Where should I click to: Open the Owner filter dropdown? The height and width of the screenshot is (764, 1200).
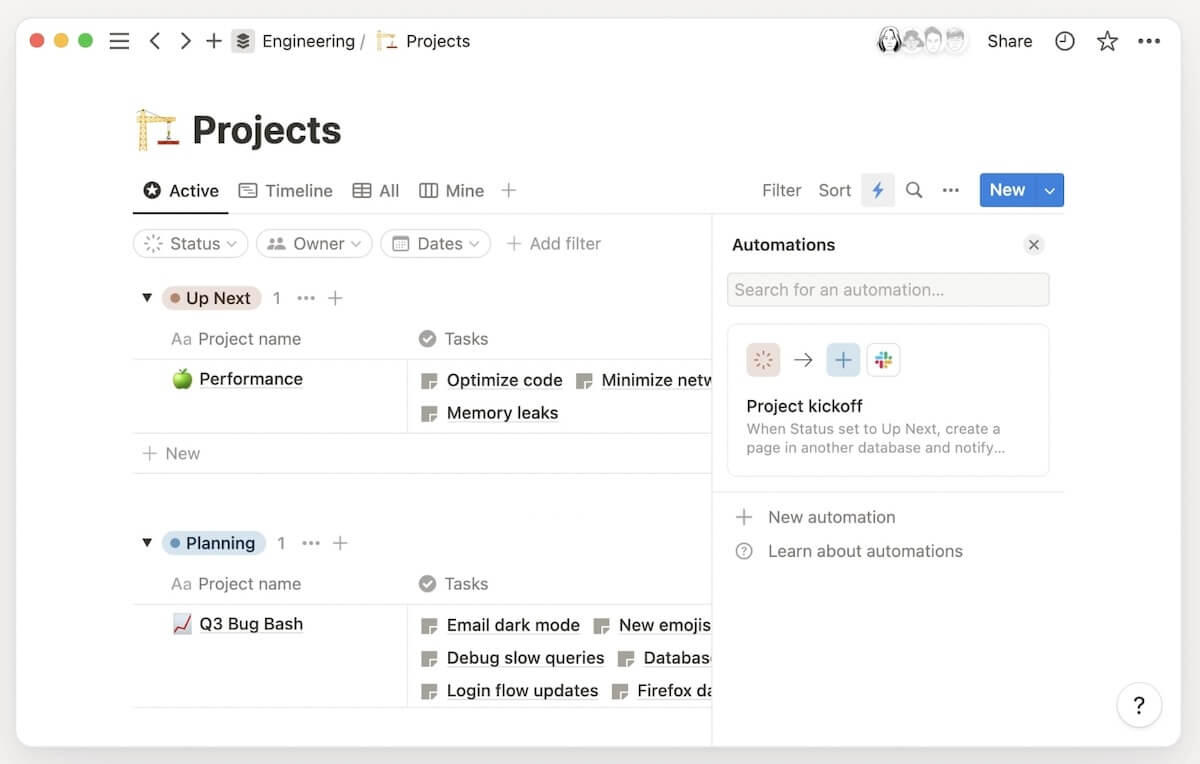click(314, 243)
